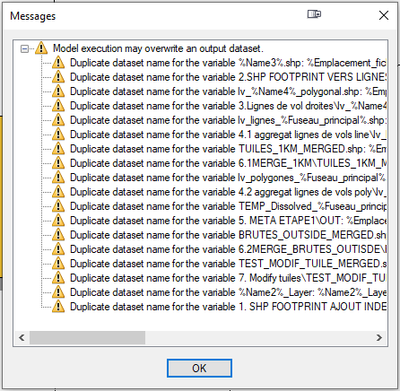
Task: Click the horizontal scrollbar thumb
Action: tap(87, 337)
